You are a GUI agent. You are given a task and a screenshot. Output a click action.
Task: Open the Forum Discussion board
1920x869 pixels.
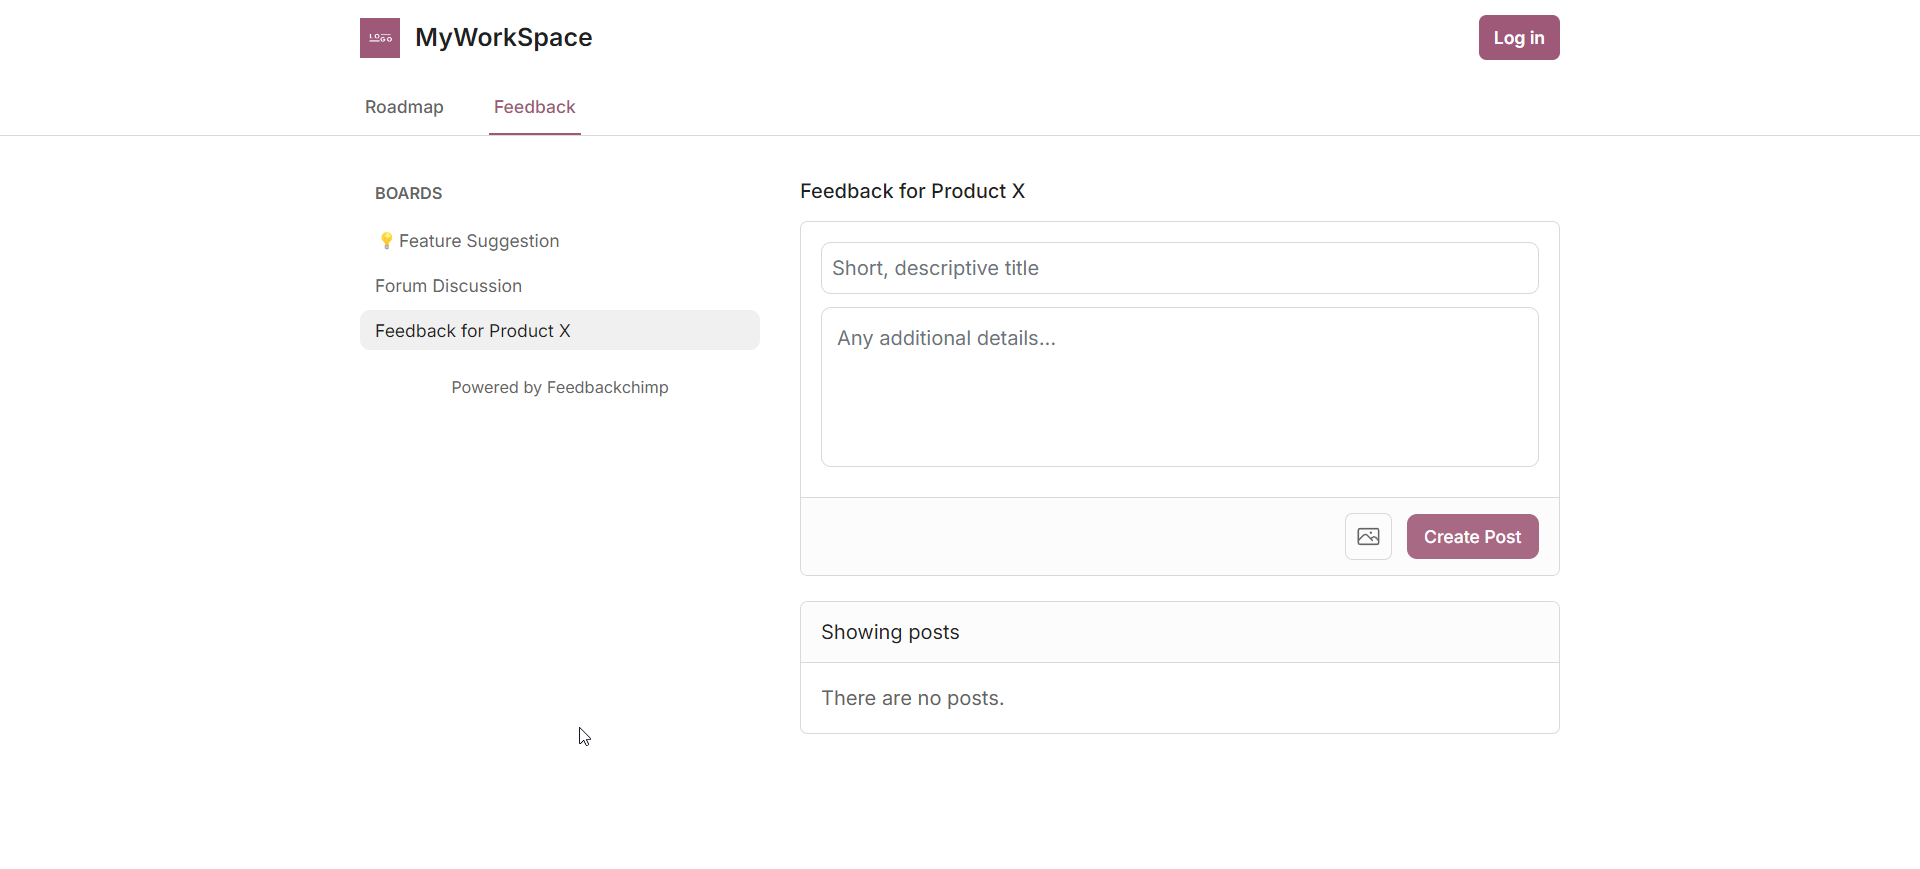560,286
